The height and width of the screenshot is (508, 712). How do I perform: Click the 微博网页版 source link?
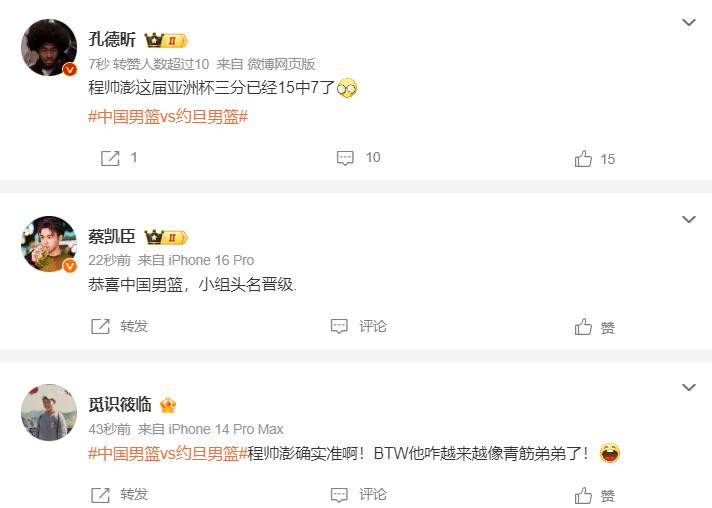(x=281, y=64)
